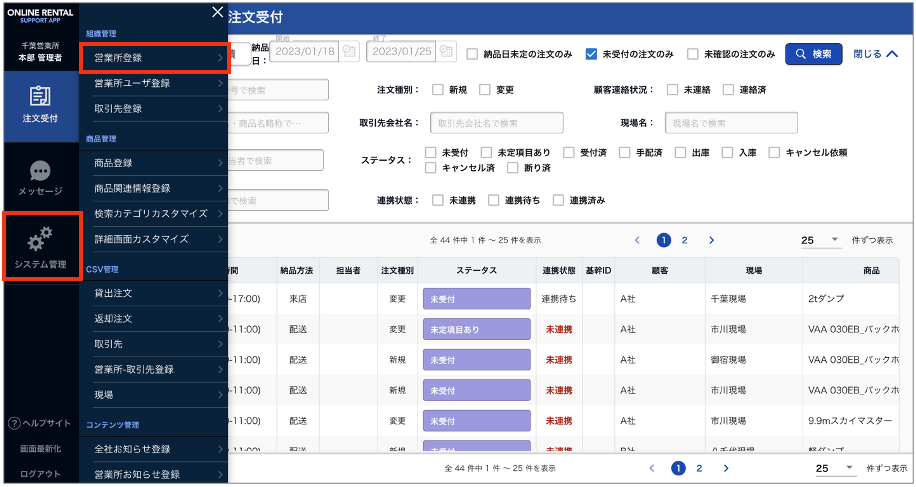Expand 商品登録 submenu item
916x487 pixels.
(154, 162)
